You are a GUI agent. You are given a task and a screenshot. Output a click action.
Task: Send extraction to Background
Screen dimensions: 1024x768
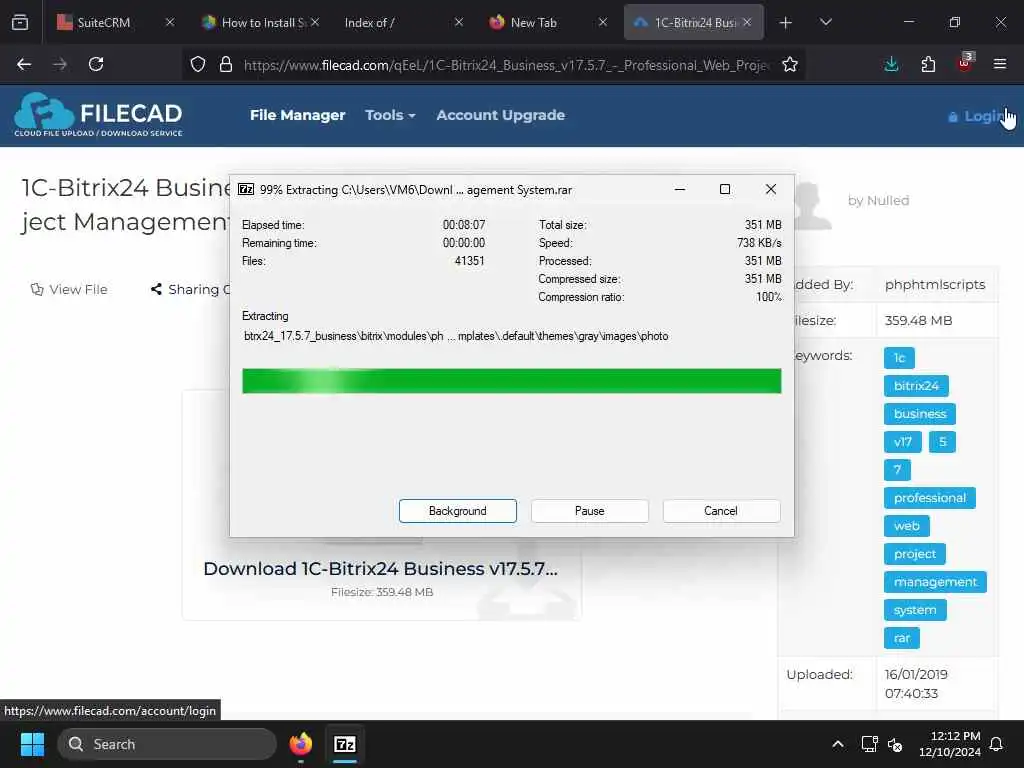(x=457, y=511)
